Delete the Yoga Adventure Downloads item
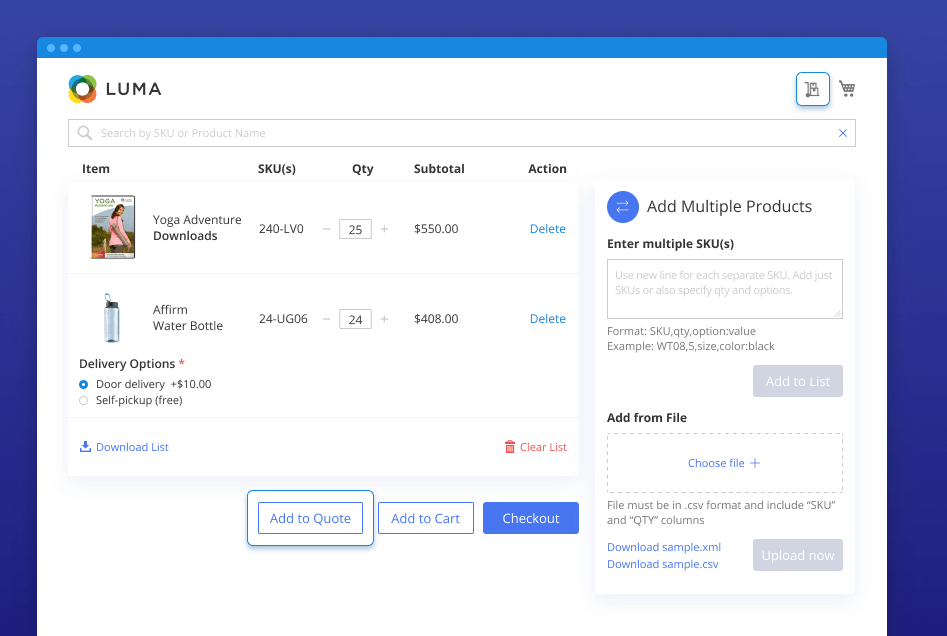Screen dimensions: 947x636 pos(547,229)
